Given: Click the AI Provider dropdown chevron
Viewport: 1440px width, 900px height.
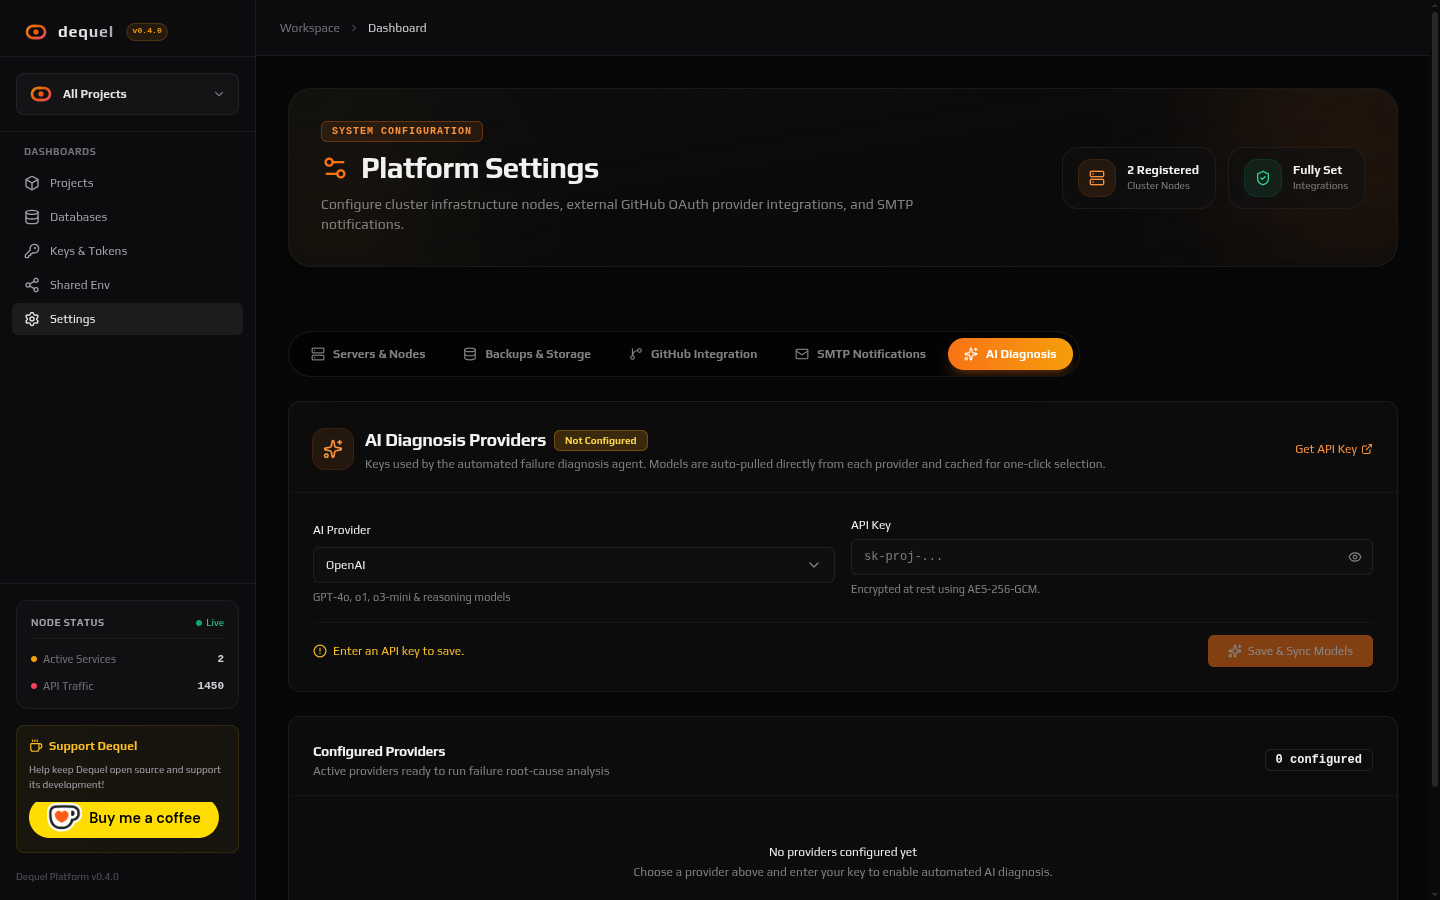Looking at the screenshot, I should pyautogui.click(x=814, y=565).
